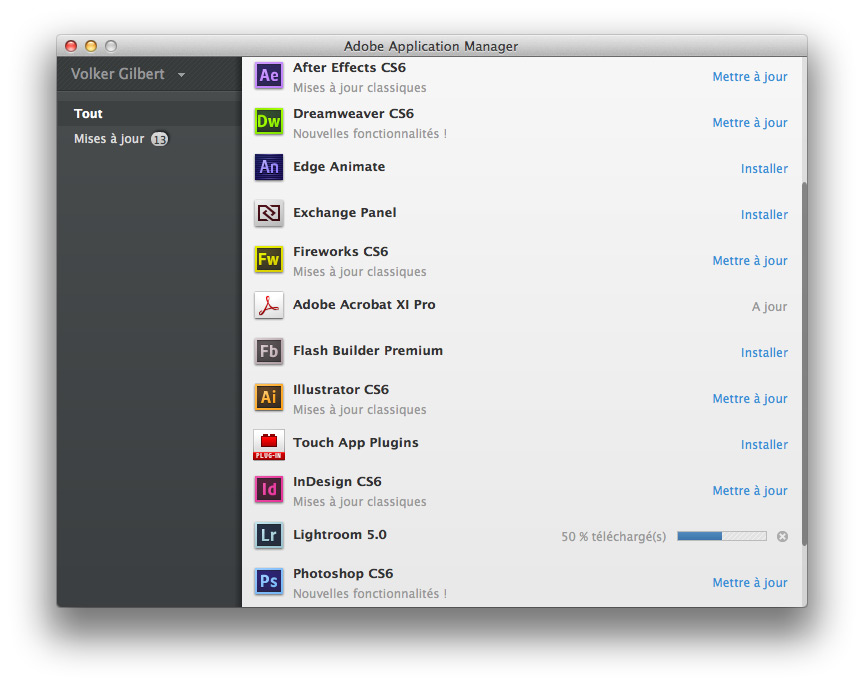Screen dimensions: 864x686
Task: Update After Effects CS6 via Mettre à jour
Action: pyautogui.click(x=749, y=77)
